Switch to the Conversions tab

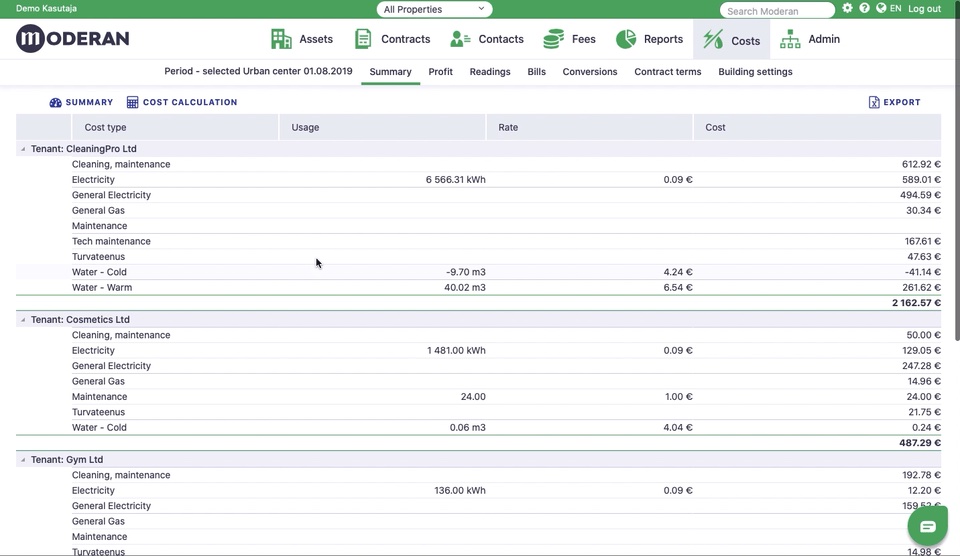[590, 72]
